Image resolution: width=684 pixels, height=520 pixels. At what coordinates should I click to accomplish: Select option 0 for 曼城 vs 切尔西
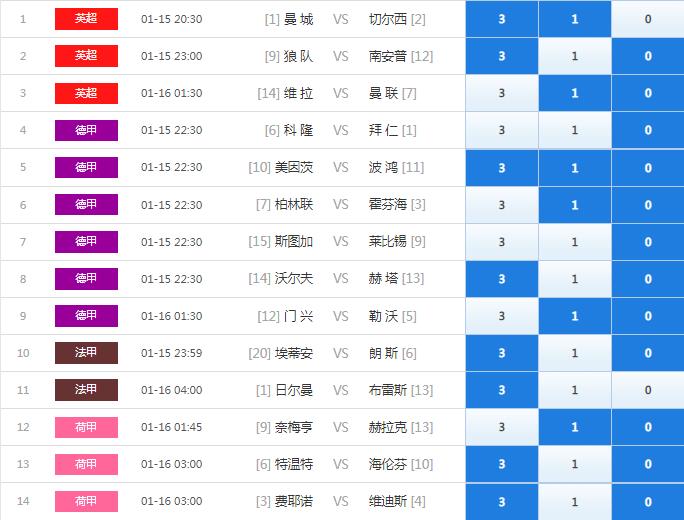[x=648, y=19]
